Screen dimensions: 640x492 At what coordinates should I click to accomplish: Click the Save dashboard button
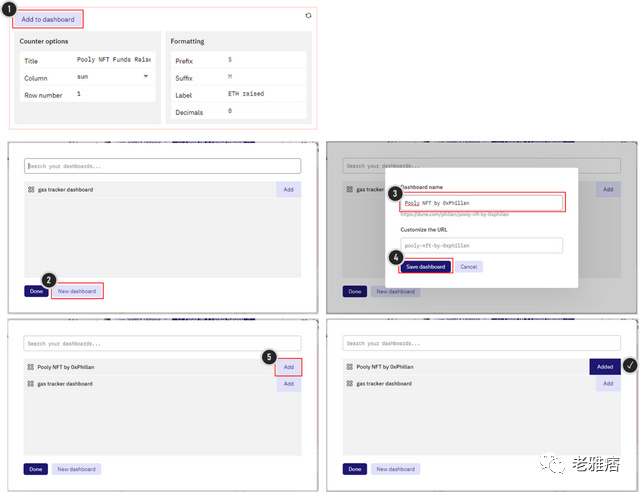point(425,267)
